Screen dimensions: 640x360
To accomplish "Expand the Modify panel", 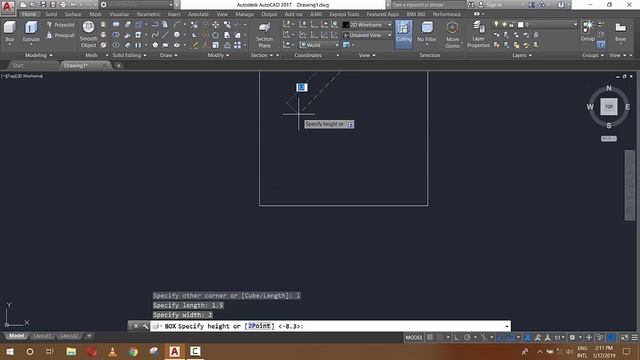I will click(x=218, y=55).
